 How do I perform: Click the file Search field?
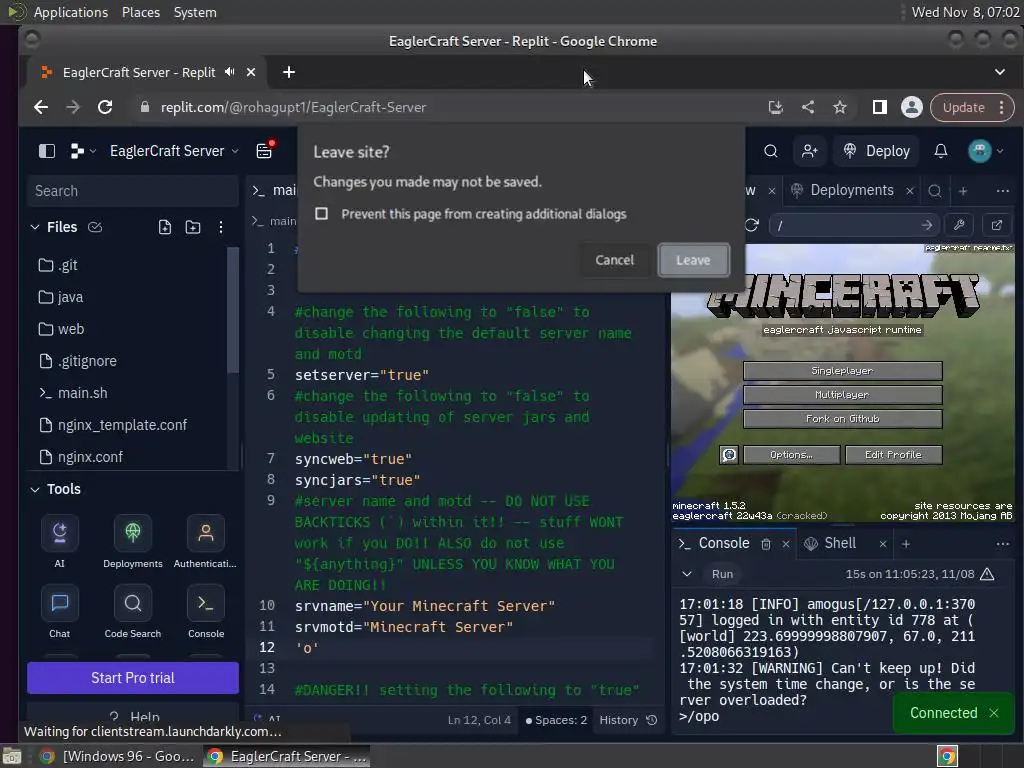click(x=133, y=191)
